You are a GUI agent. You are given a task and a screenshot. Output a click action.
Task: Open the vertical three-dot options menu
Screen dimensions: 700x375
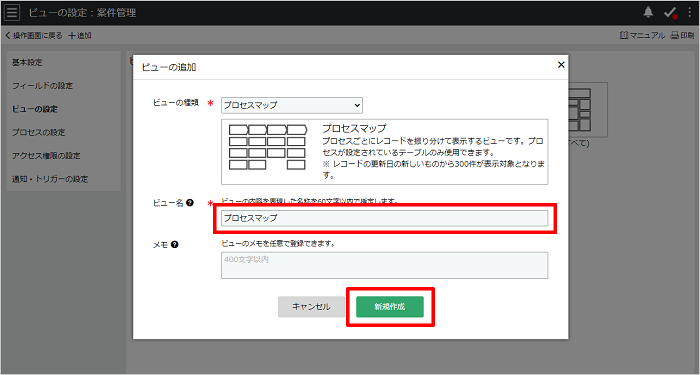click(690, 12)
